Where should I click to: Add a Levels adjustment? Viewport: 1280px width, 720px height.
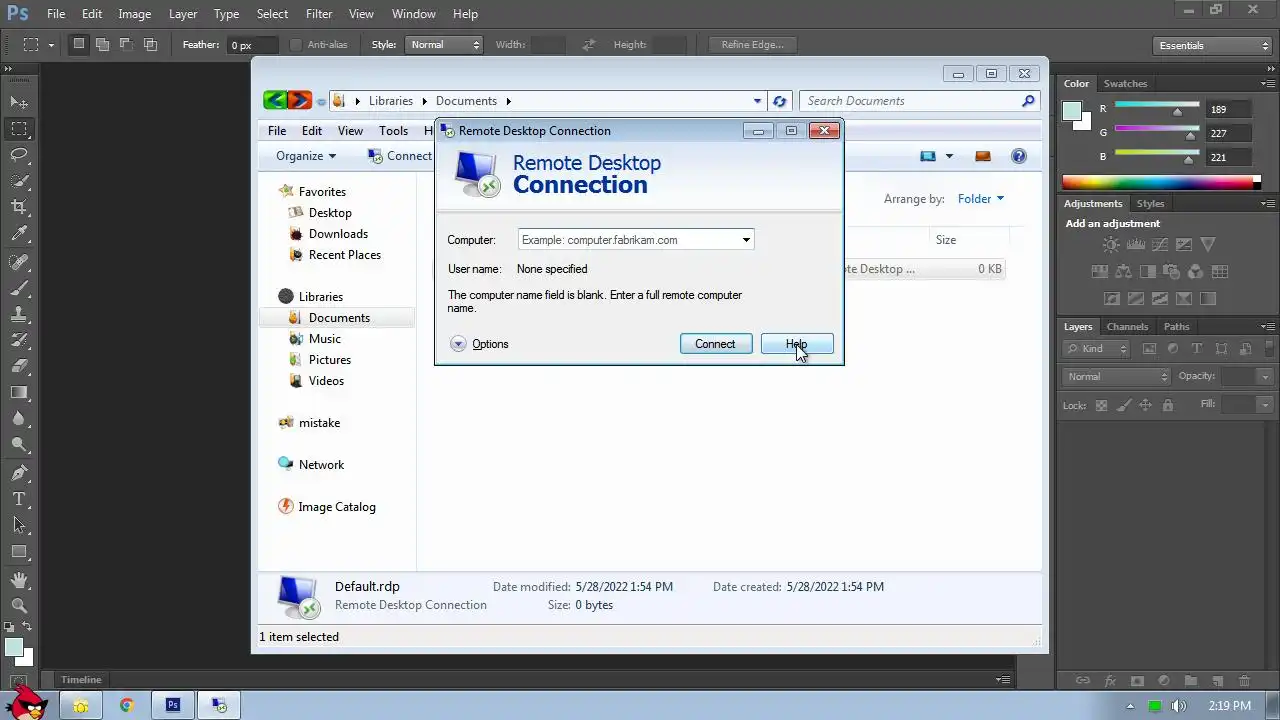coord(1135,245)
